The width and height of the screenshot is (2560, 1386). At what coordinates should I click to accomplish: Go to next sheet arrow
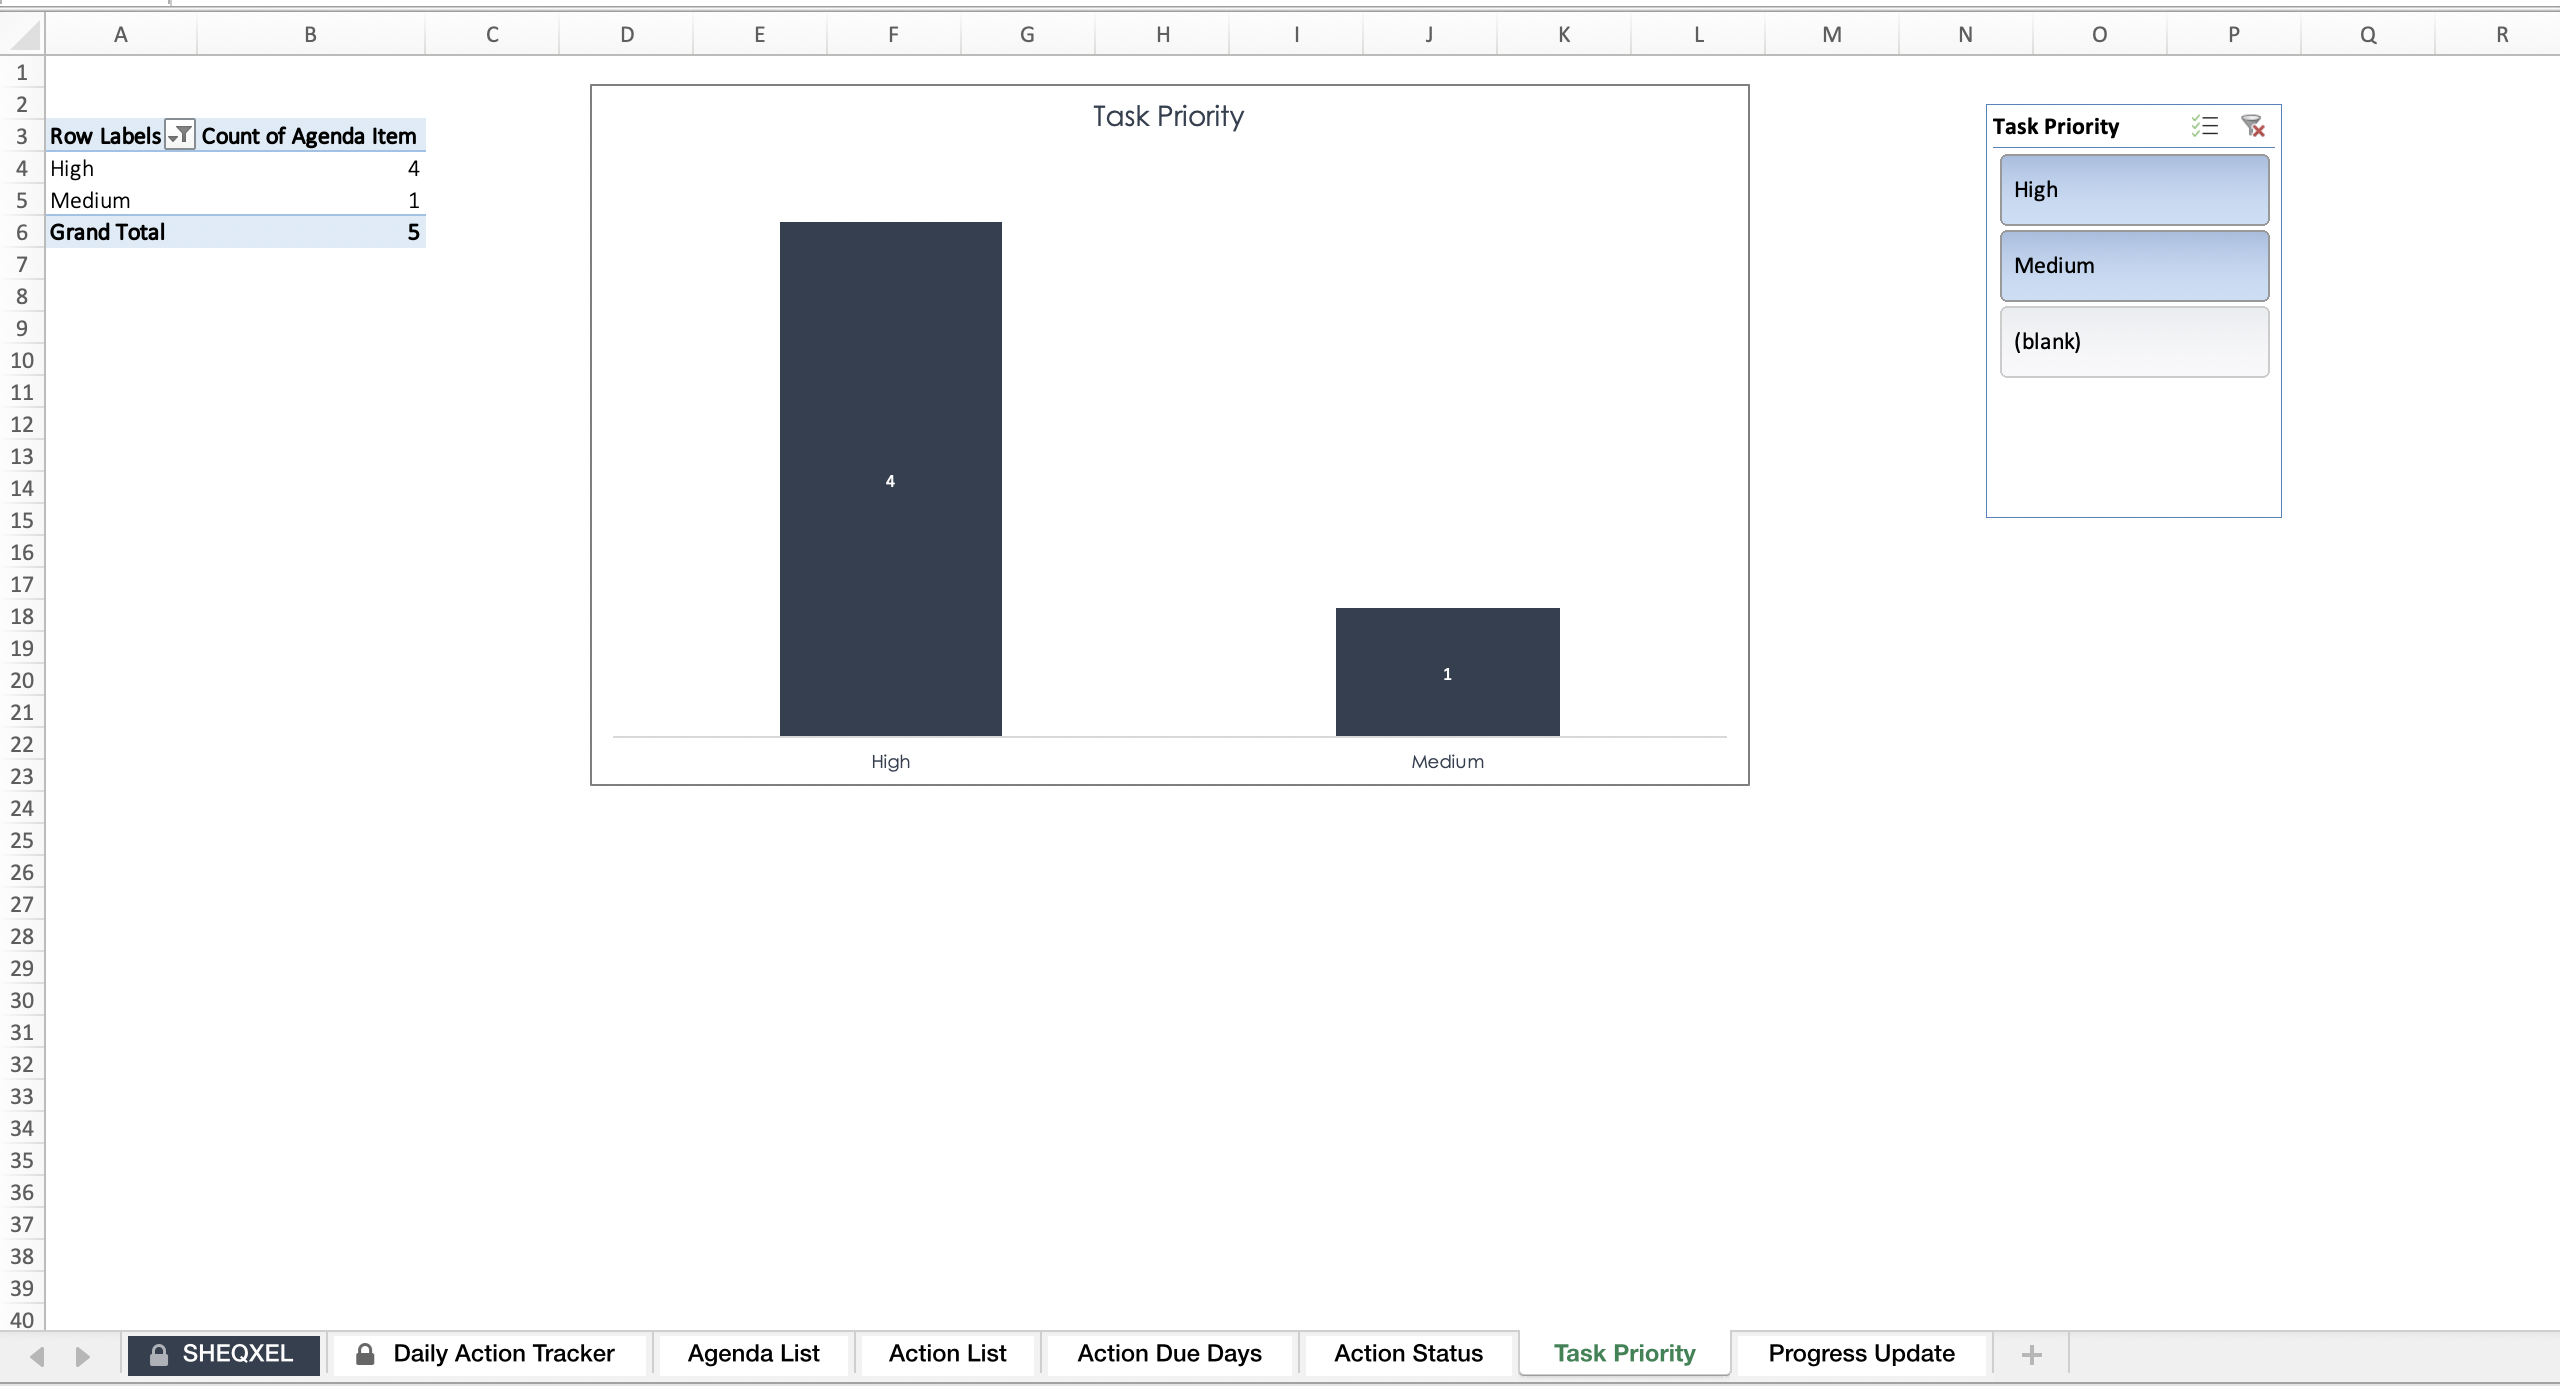(82, 1356)
